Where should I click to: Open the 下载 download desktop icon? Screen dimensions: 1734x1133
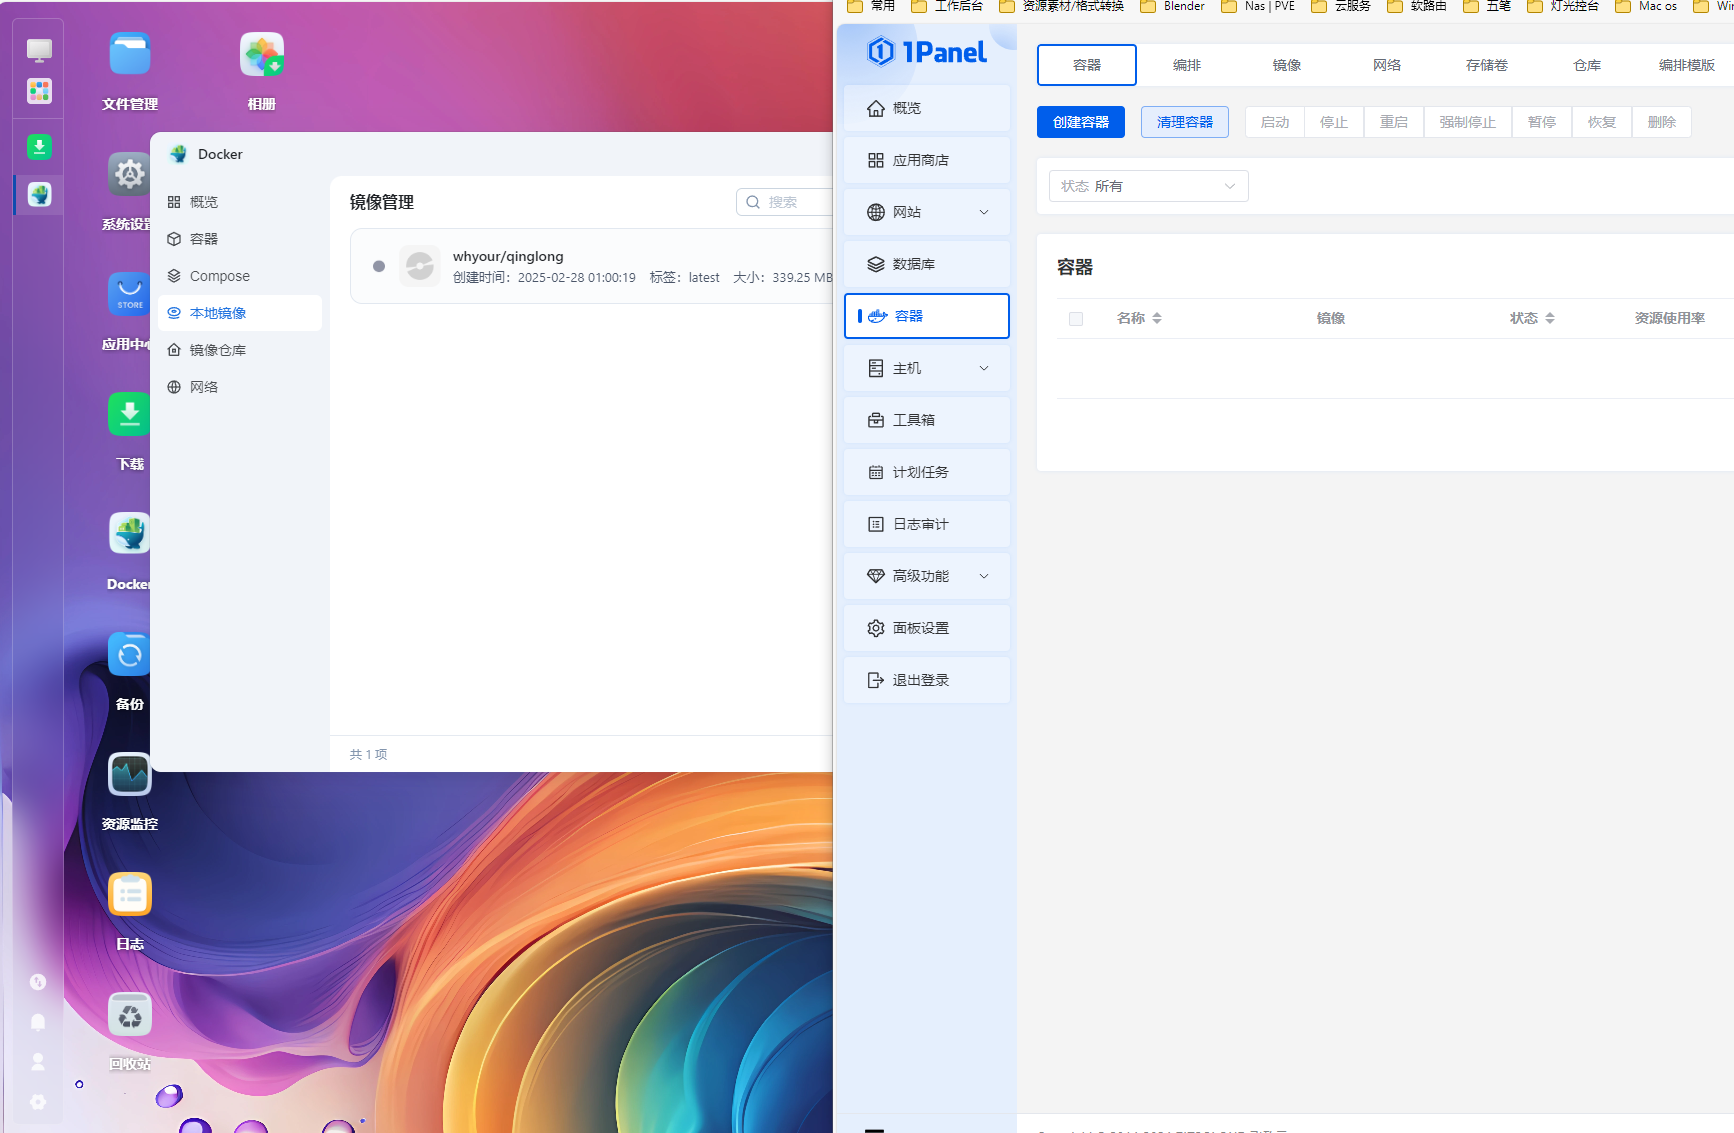click(129, 415)
